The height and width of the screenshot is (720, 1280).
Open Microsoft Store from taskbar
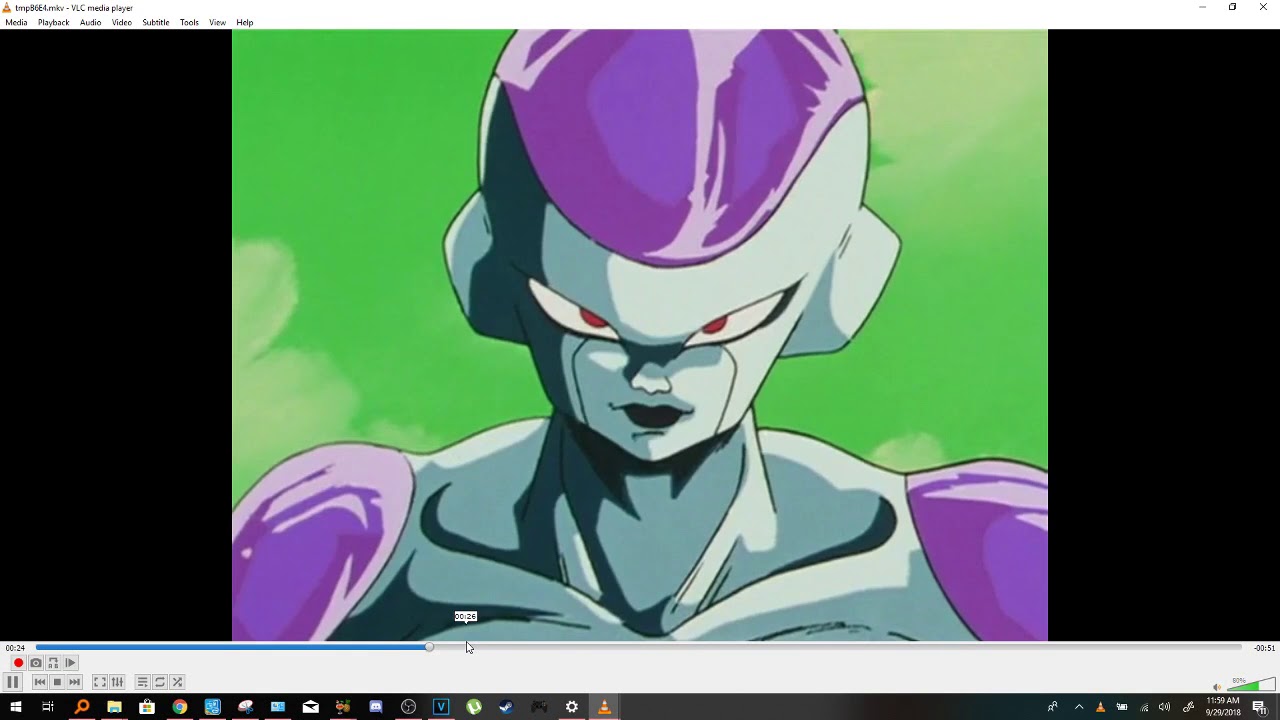pos(147,707)
